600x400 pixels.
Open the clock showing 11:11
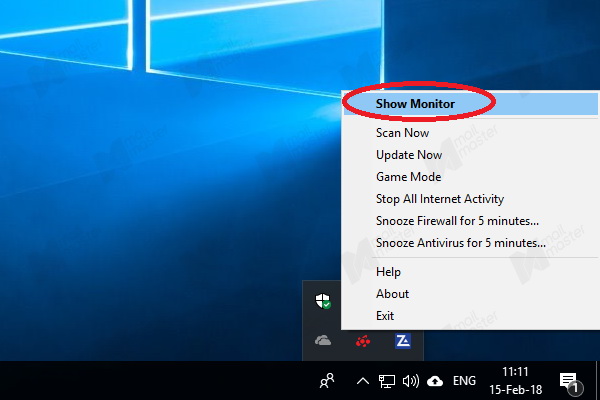515,381
